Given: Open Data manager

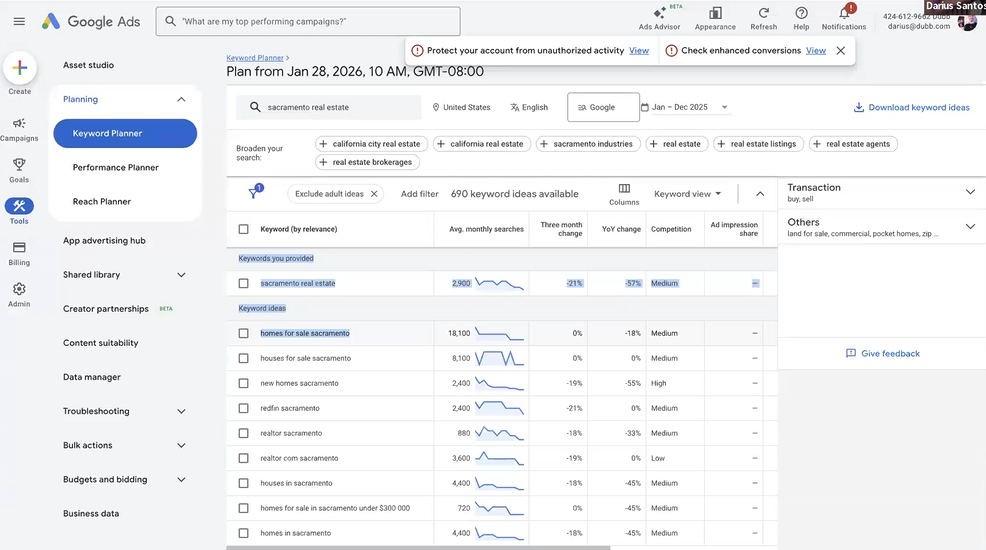Looking at the screenshot, I should click(x=92, y=377).
